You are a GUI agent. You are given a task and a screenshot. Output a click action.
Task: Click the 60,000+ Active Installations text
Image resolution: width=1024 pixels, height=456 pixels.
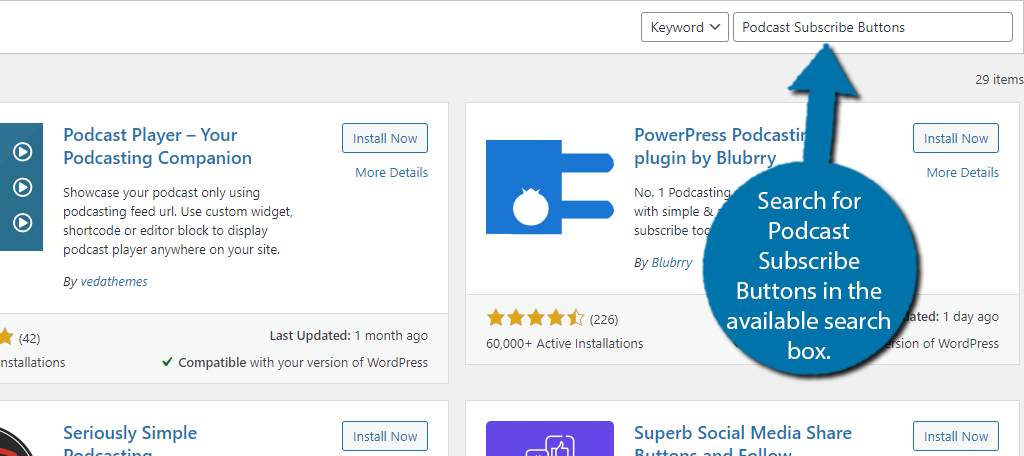pyautogui.click(x=565, y=344)
